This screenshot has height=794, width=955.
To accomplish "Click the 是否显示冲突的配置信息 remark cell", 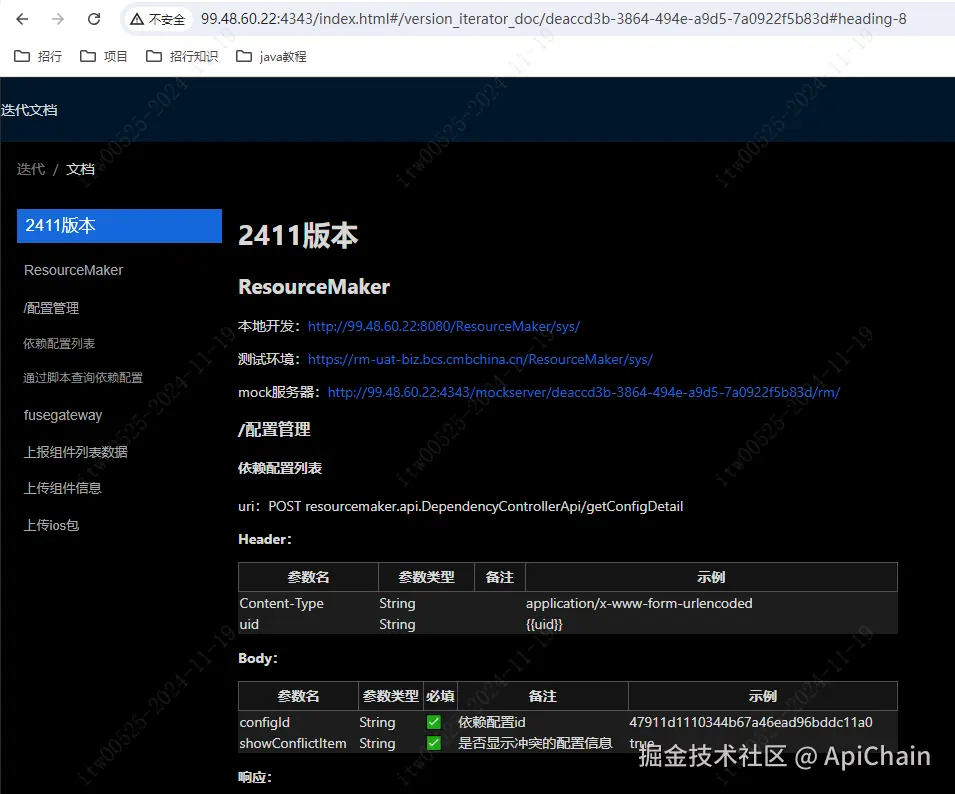I will tap(535, 743).
